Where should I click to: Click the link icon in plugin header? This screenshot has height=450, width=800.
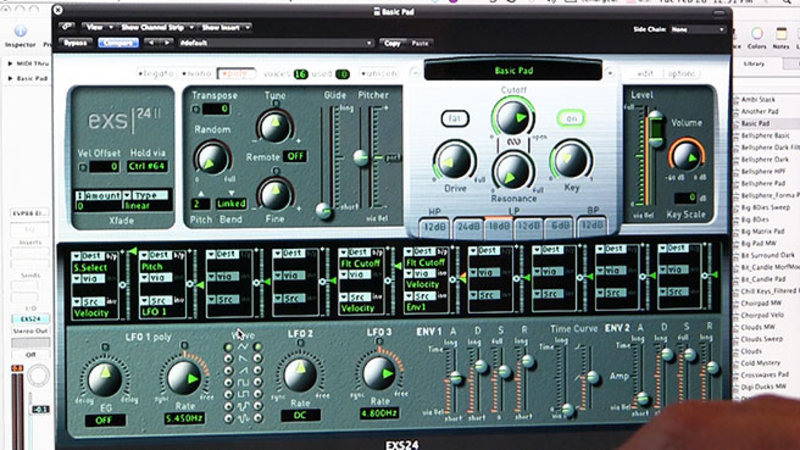(x=67, y=27)
